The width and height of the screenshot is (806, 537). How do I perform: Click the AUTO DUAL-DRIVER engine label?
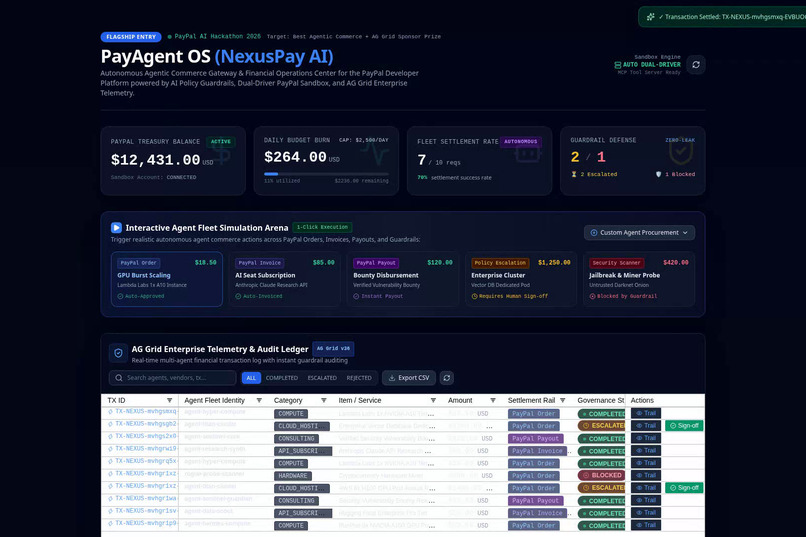(x=651, y=65)
